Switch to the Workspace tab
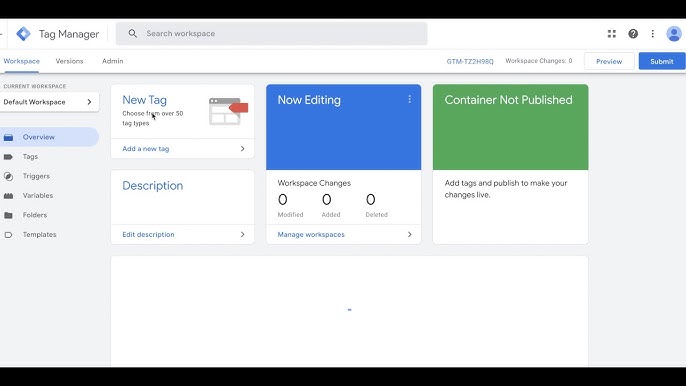The height and width of the screenshot is (386, 686). click(x=21, y=61)
